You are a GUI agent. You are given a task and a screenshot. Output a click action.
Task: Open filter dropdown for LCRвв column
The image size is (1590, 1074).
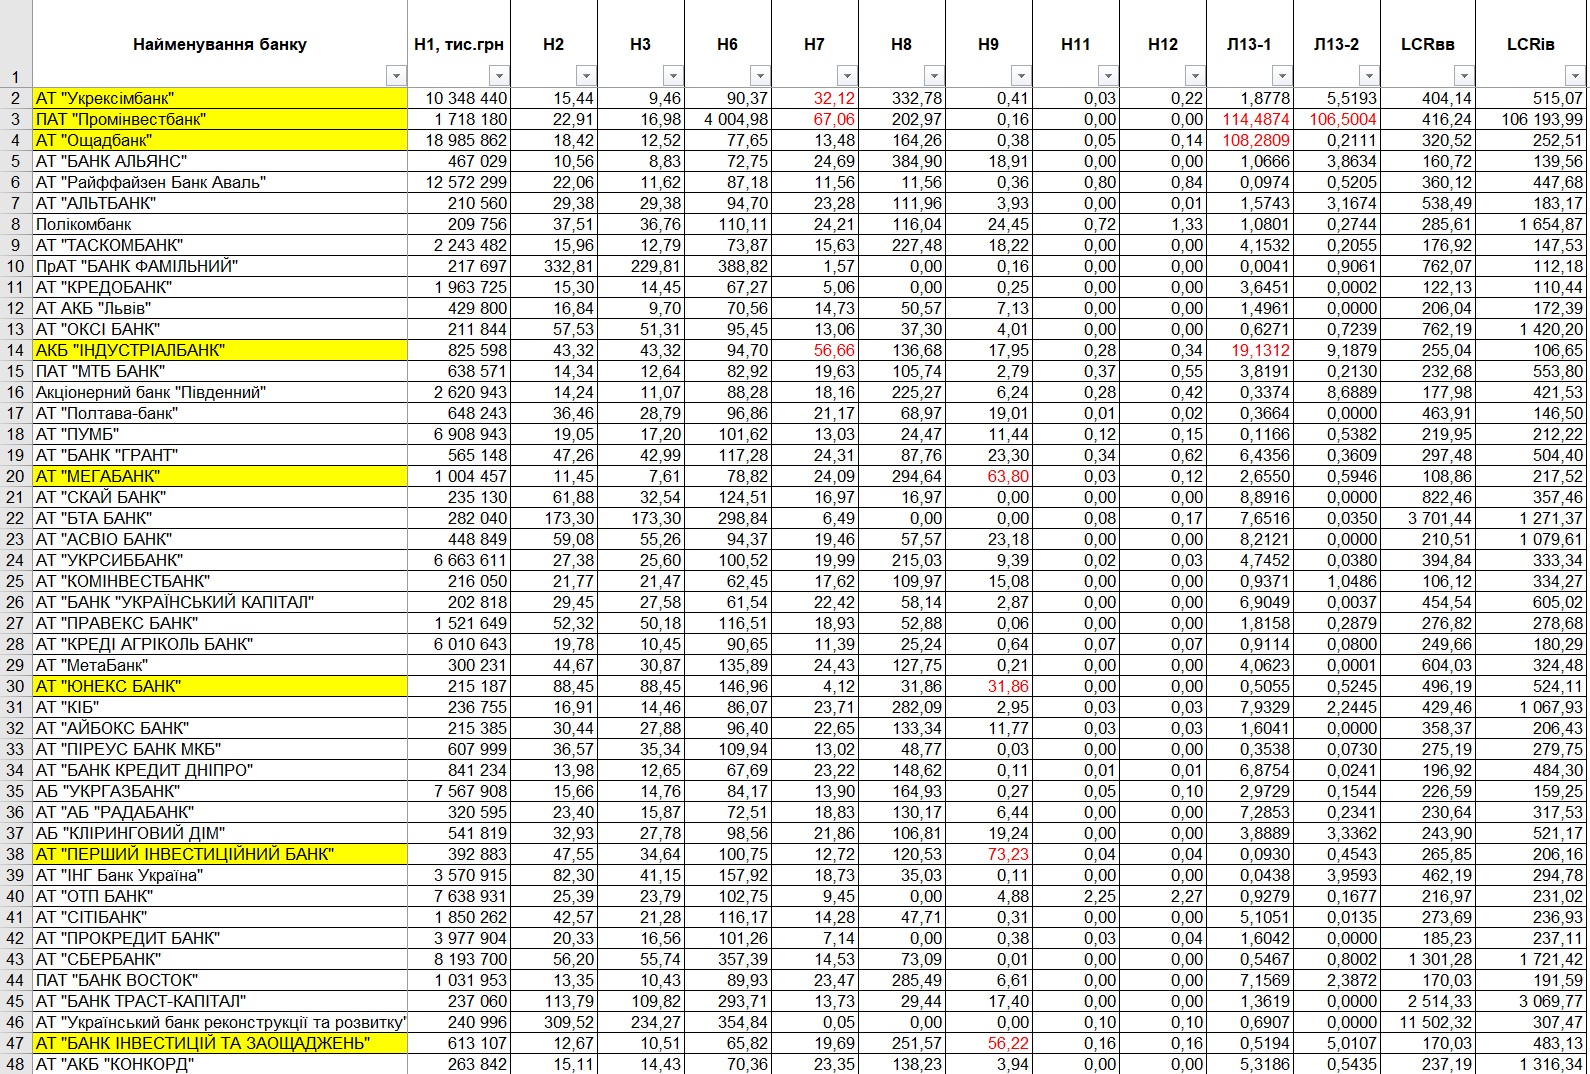click(x=1464, y=76)
